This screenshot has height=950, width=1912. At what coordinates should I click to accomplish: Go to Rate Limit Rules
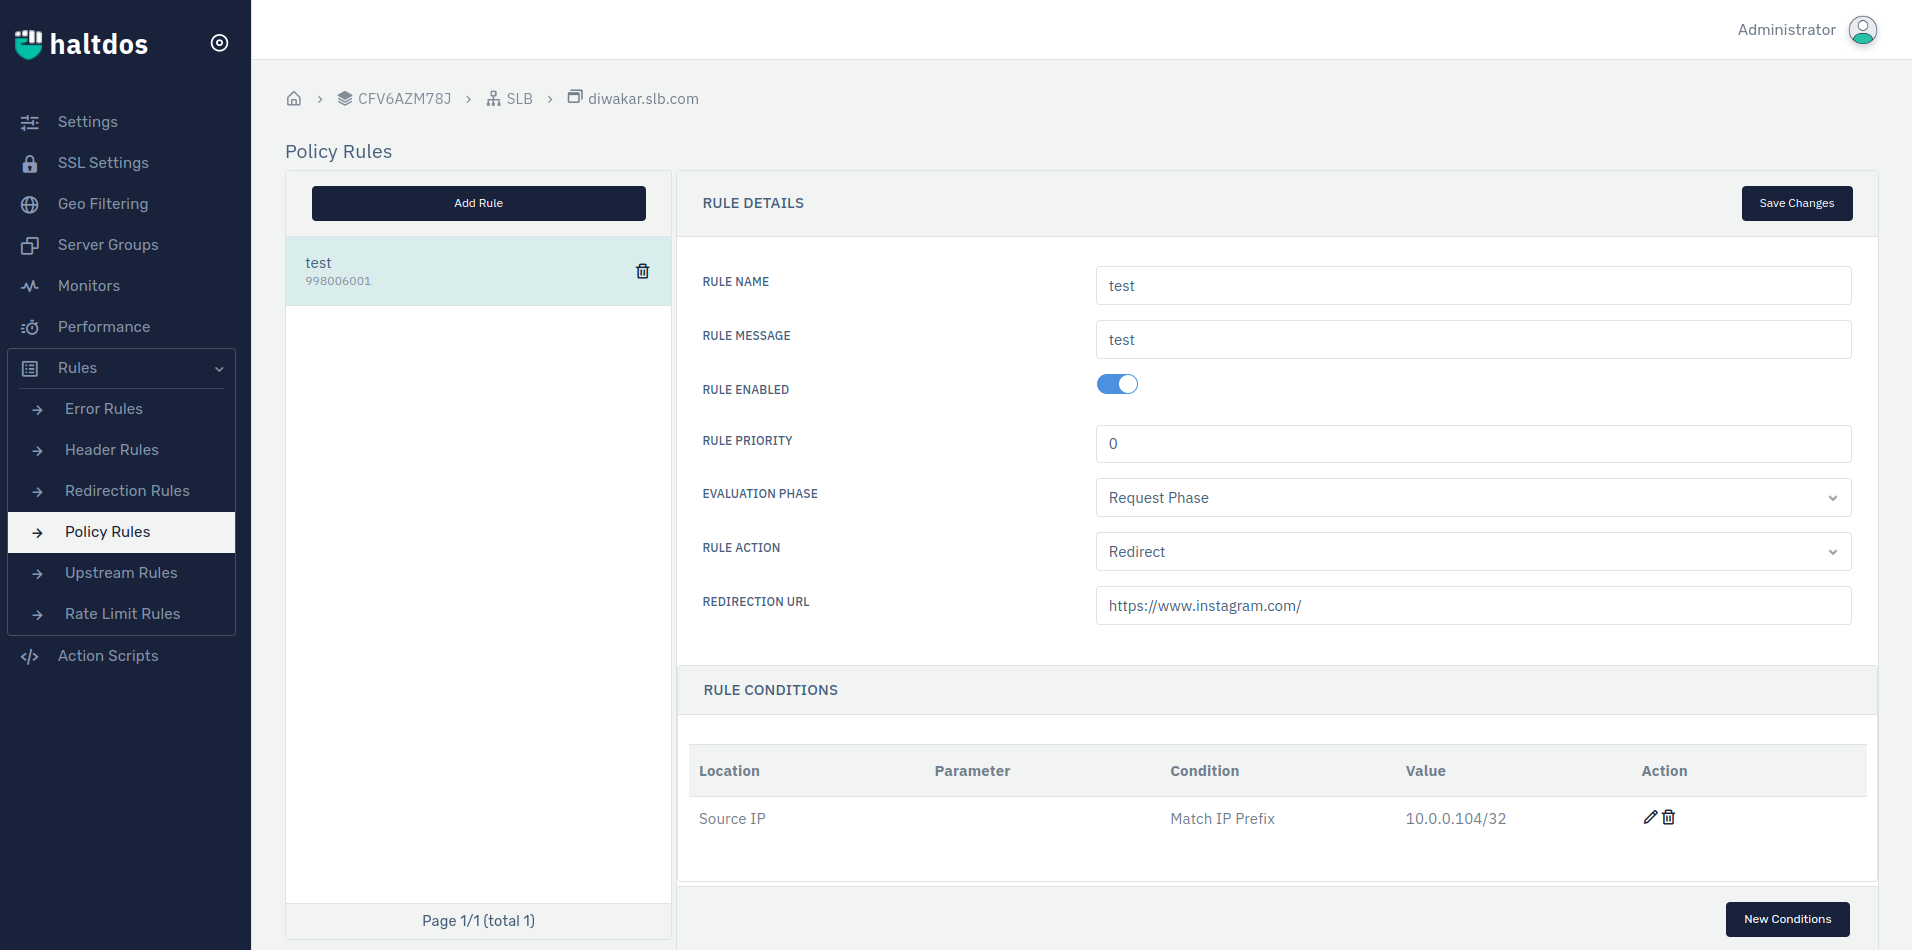click(x=121, y=614)
